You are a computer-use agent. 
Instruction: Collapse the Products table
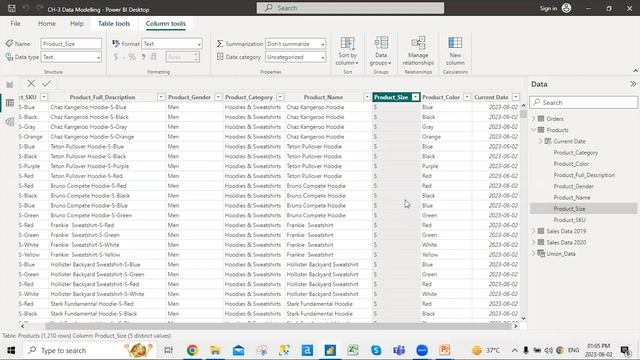click(x=533, y=130)
